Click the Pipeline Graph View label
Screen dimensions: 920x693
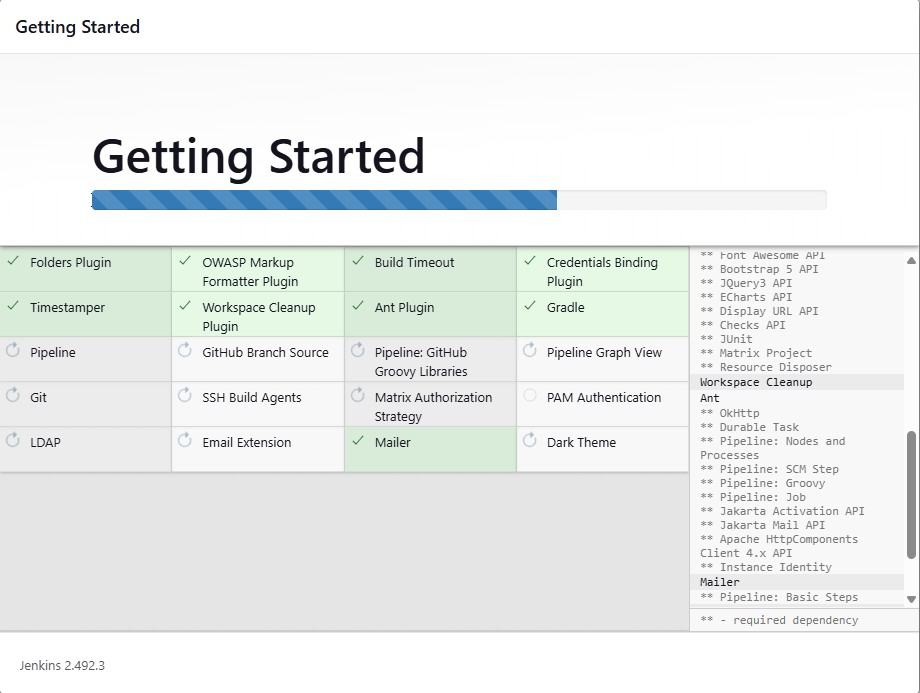(x=604, y=353)
